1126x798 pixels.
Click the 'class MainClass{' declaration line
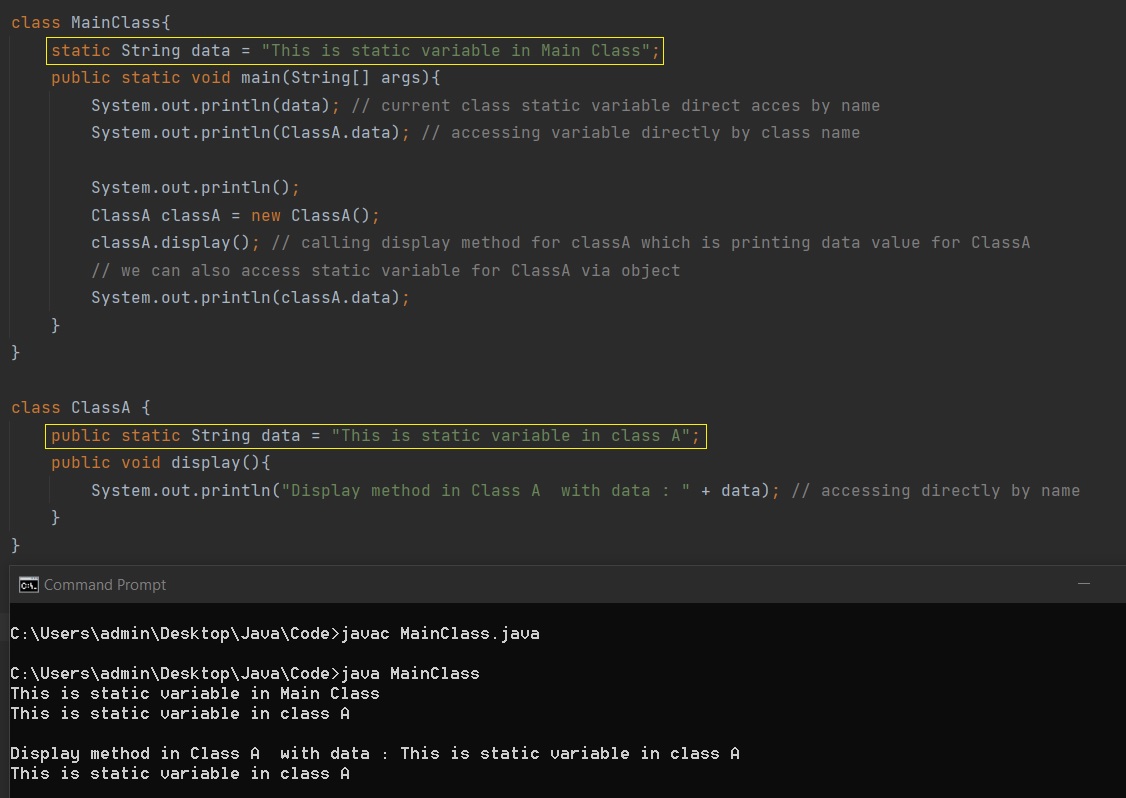90,22
